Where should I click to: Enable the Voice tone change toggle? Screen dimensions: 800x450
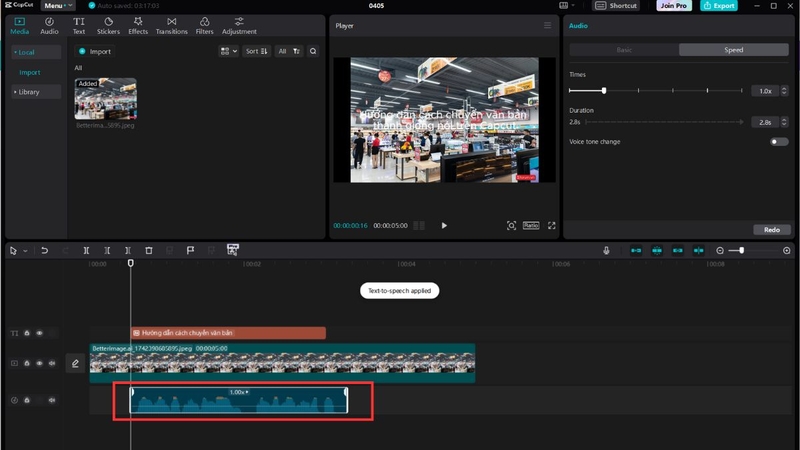point(779,142)
